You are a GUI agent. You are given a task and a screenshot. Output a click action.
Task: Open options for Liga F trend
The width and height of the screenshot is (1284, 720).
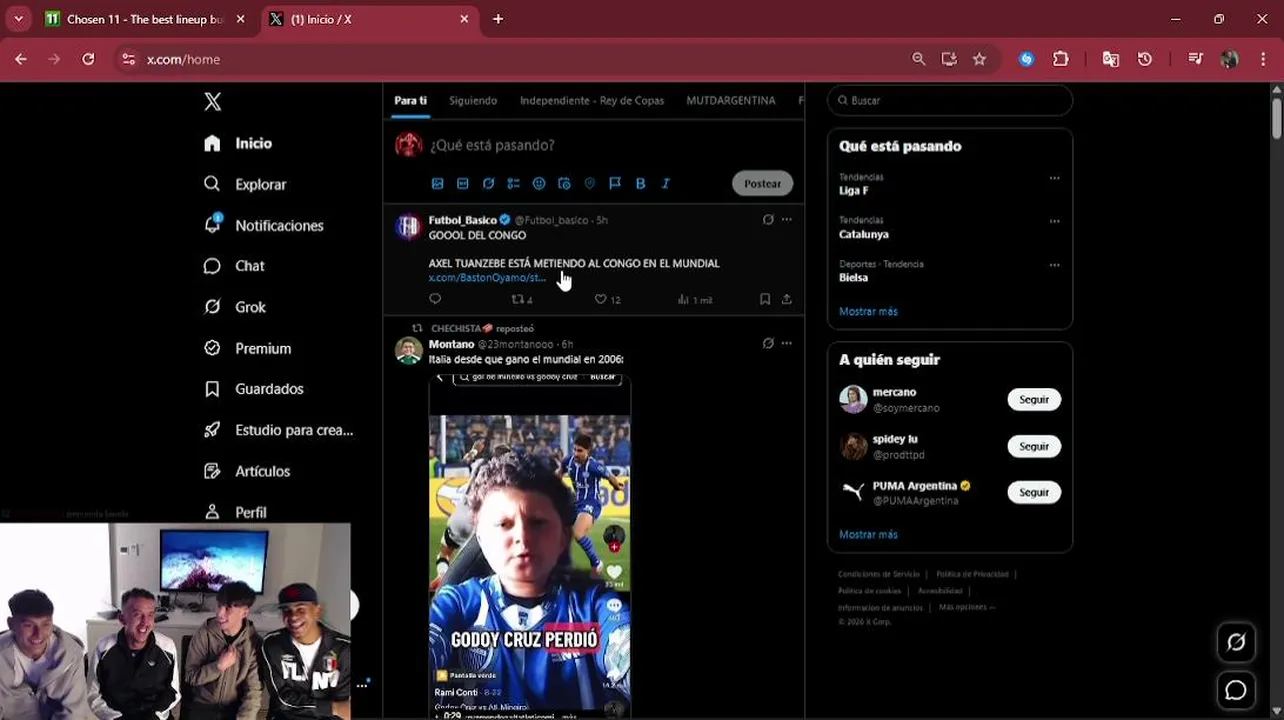pos(1054,178)
